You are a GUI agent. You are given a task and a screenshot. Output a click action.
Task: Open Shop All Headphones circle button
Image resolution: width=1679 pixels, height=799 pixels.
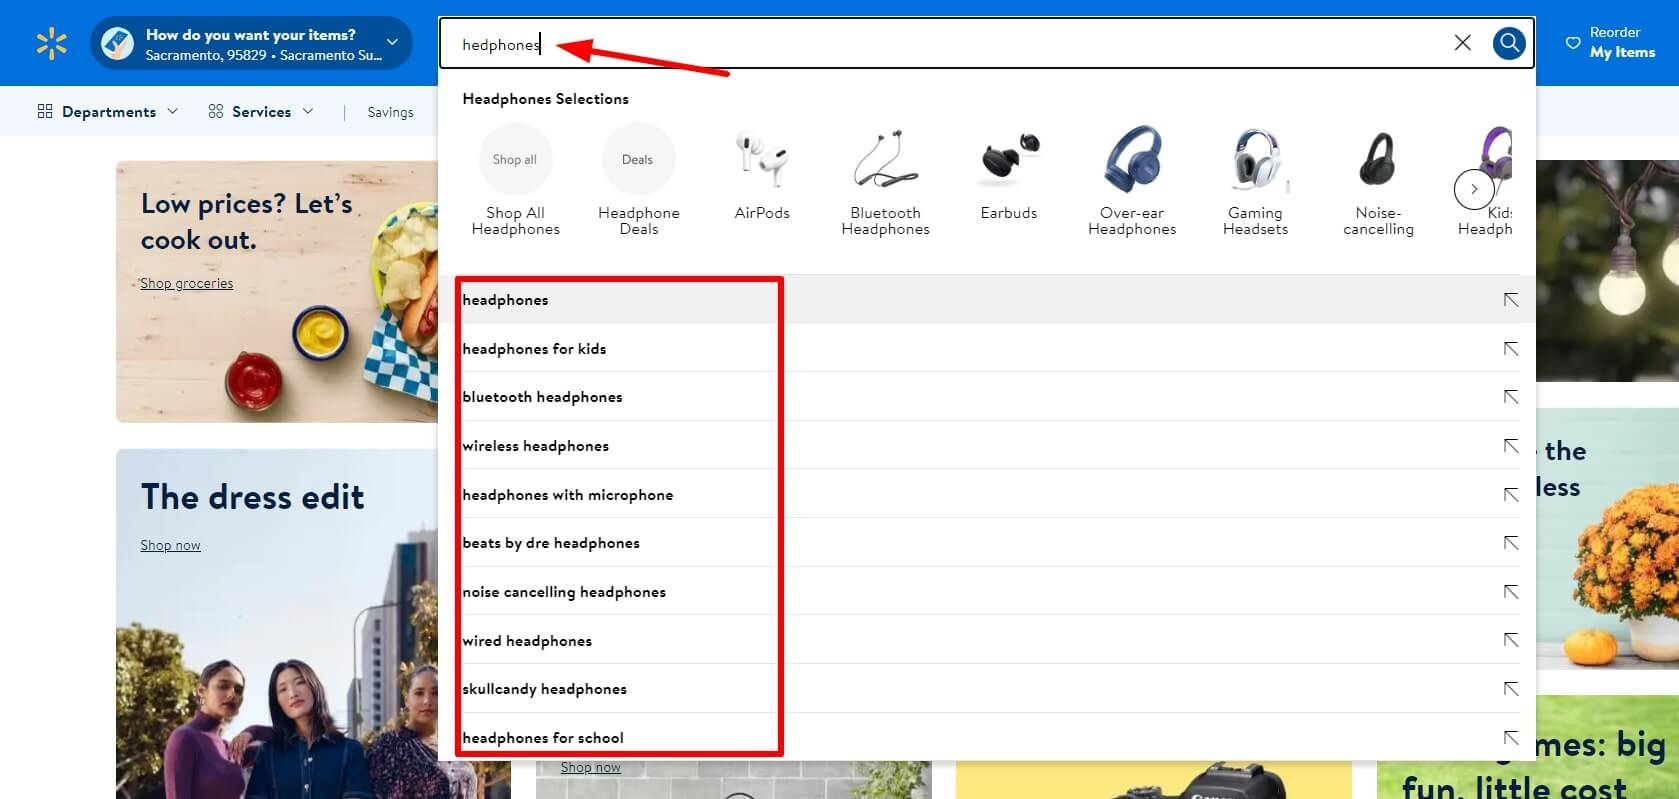point(515,160)
